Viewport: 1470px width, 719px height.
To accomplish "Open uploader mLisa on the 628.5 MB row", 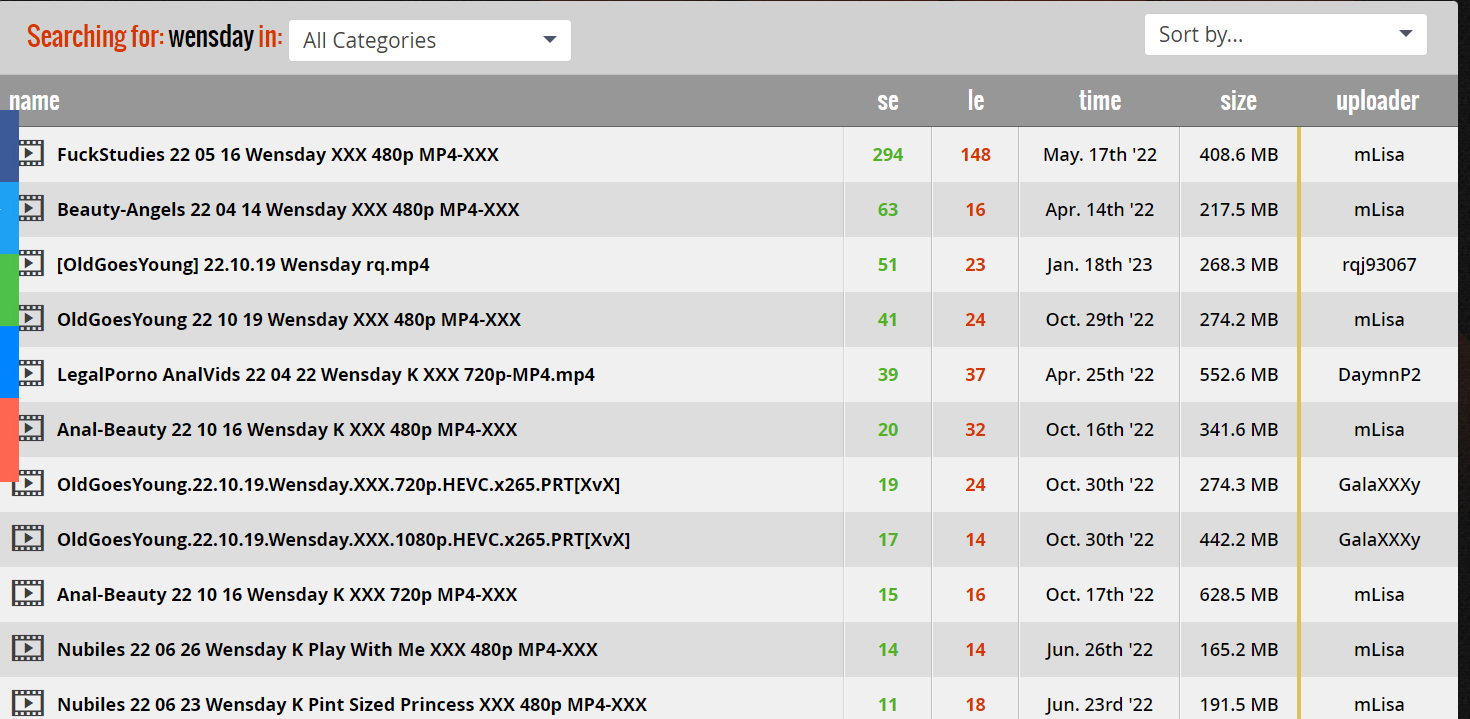I will (1379, 595).
